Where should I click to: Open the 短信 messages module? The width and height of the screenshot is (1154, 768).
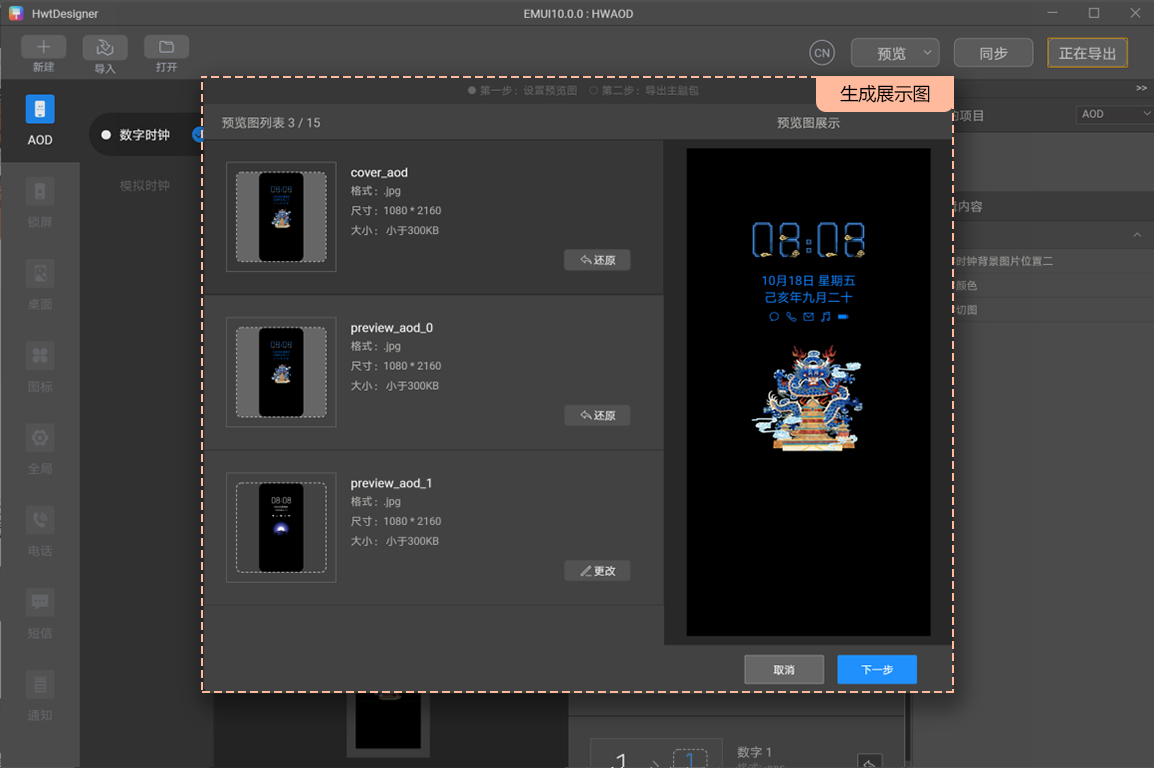pos(40,614)
